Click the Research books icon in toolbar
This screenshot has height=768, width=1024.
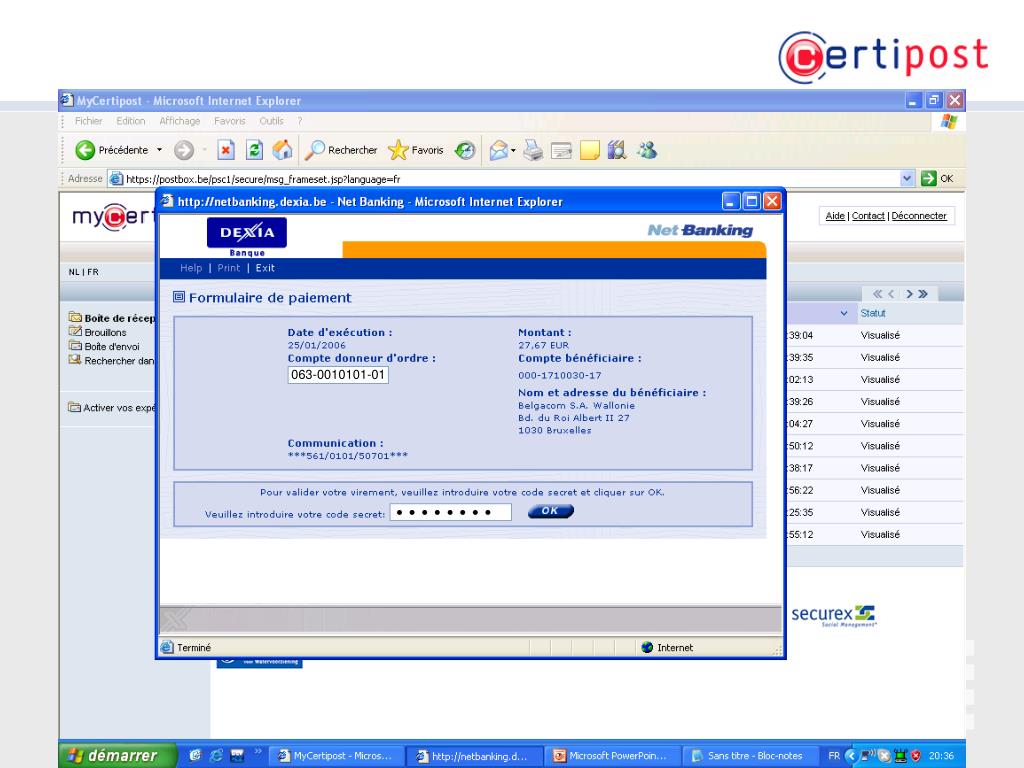(616, 150)
